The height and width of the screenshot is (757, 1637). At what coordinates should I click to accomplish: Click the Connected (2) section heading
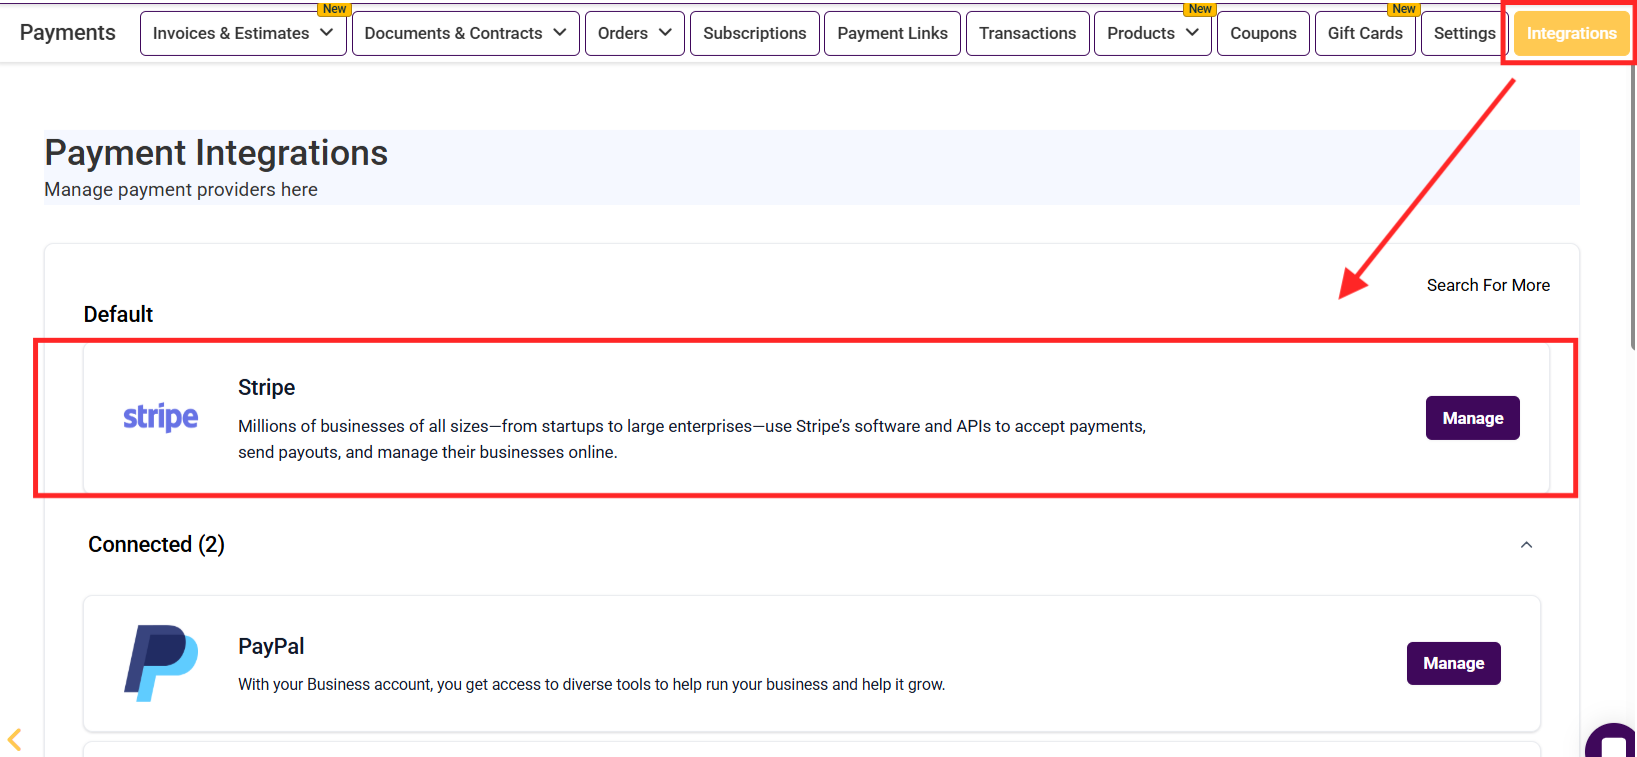(x=156, y=544)
